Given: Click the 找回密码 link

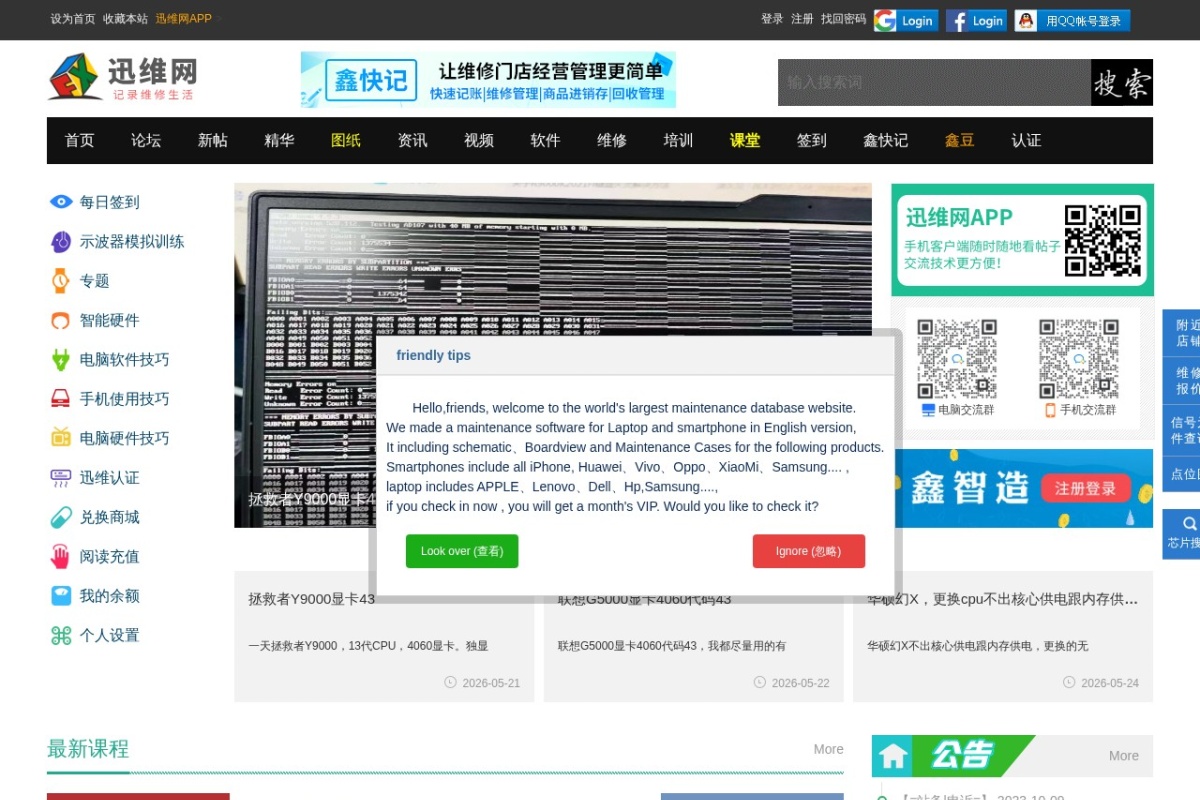Looking at the screenshot, I should click(x=843, y=19).
